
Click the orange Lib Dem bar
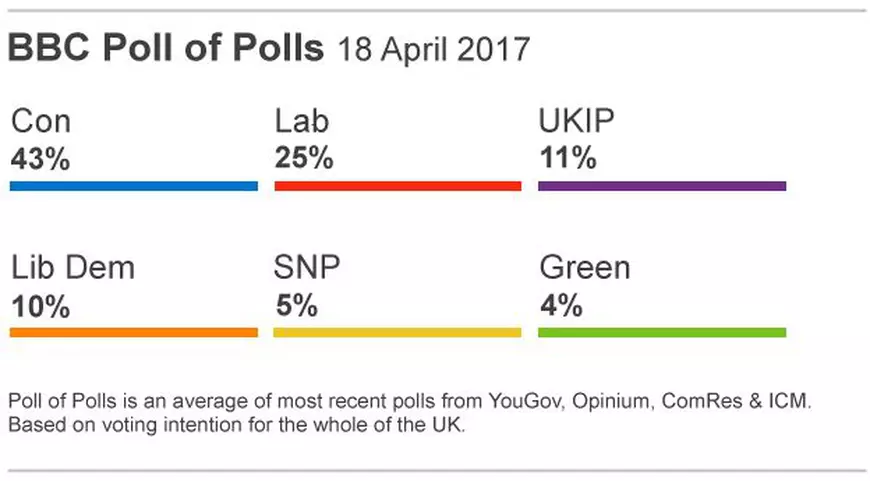tap(134, 332)
